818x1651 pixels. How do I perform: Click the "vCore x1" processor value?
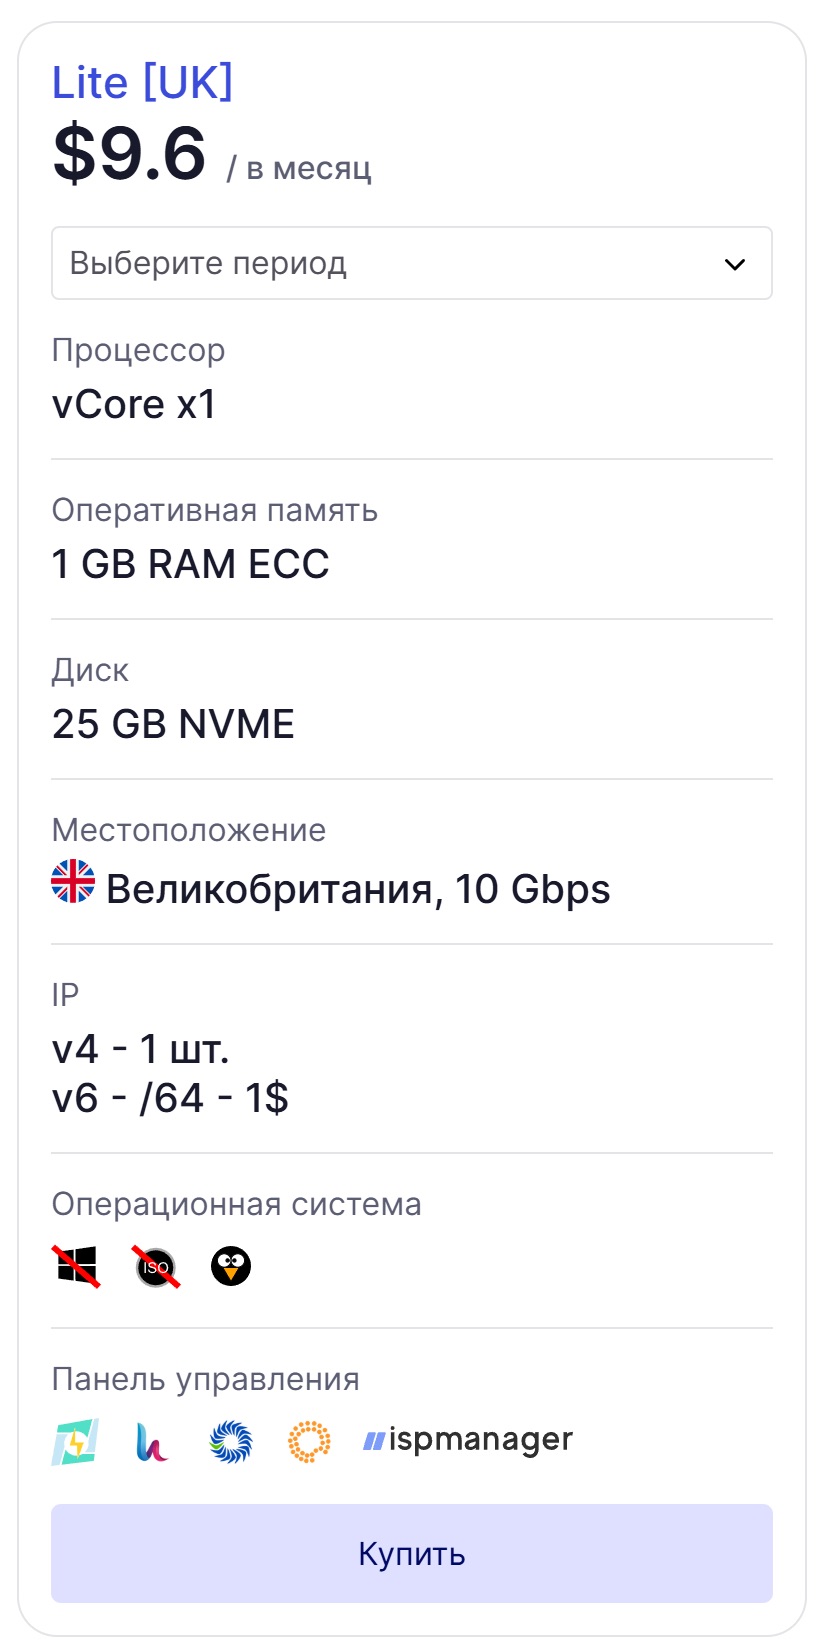pyautogui.click(x=134, y=404)
